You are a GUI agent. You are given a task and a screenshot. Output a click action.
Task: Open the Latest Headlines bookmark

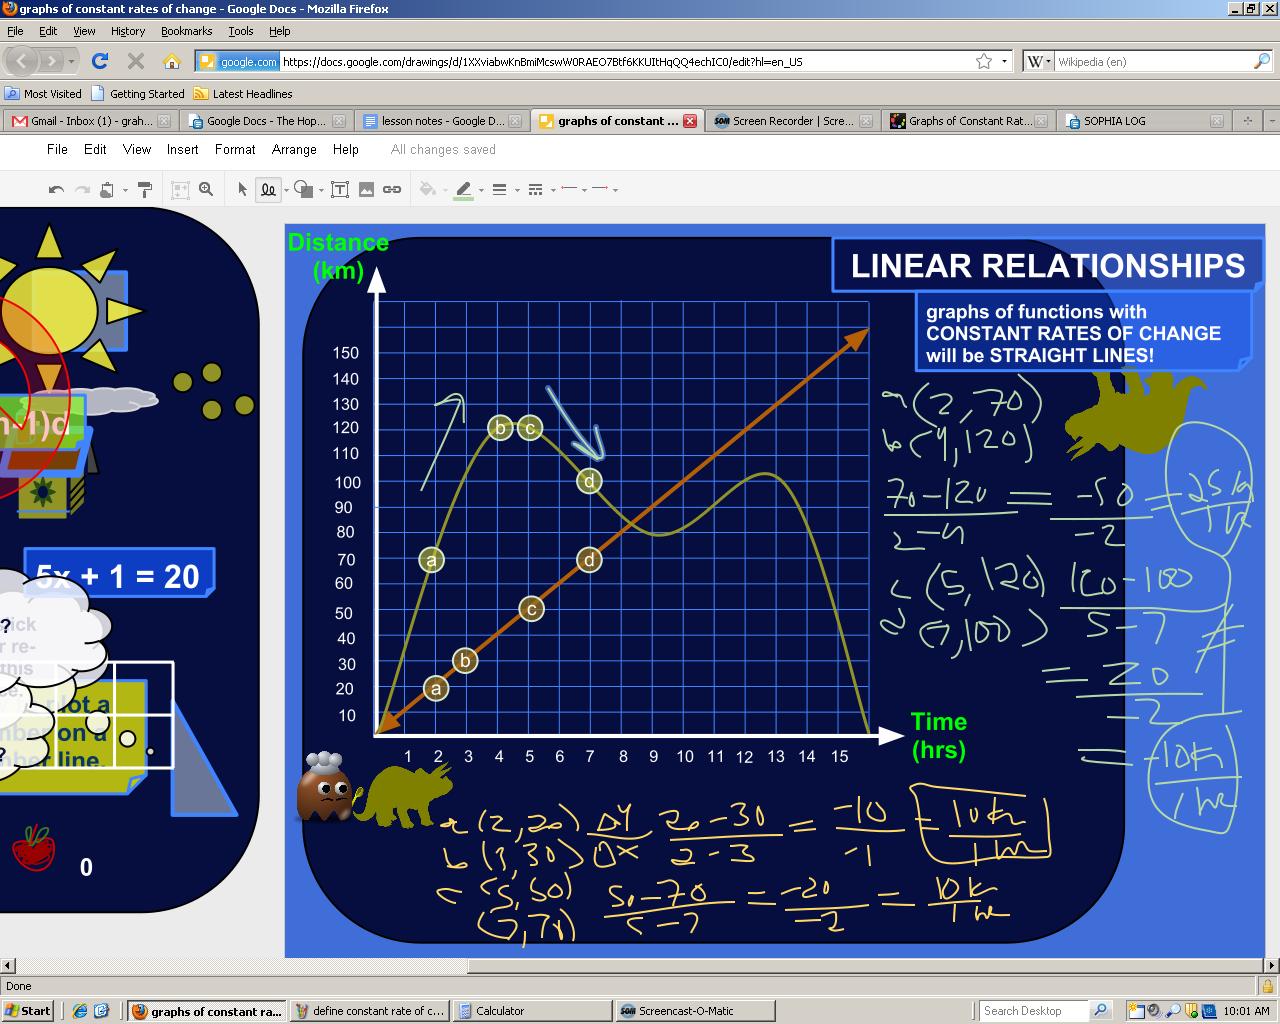252,94
